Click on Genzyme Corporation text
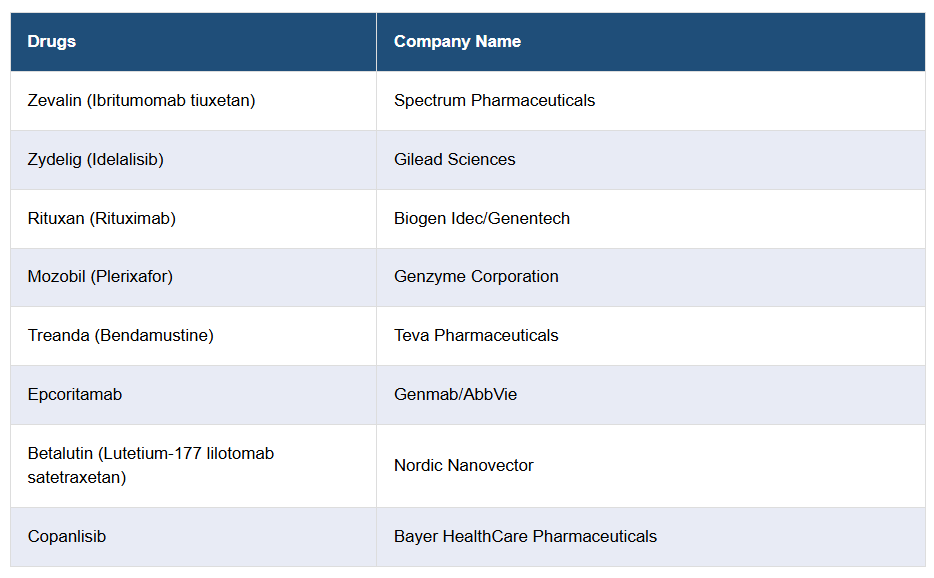Image resolution: width=934 pixels, height=578 pixels. [476, 277]
